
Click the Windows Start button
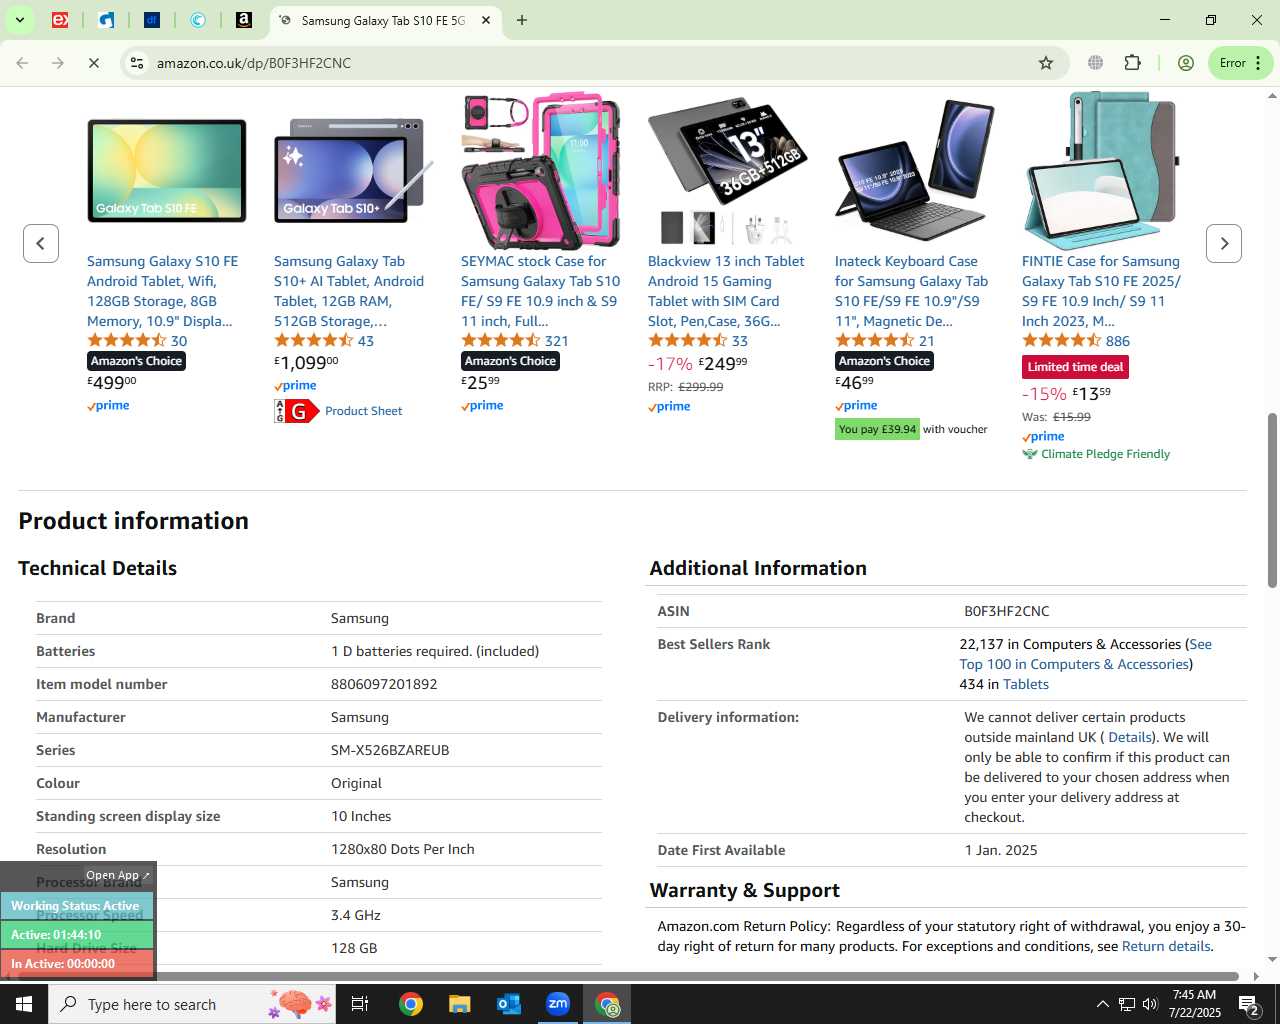click(24, 1004)
